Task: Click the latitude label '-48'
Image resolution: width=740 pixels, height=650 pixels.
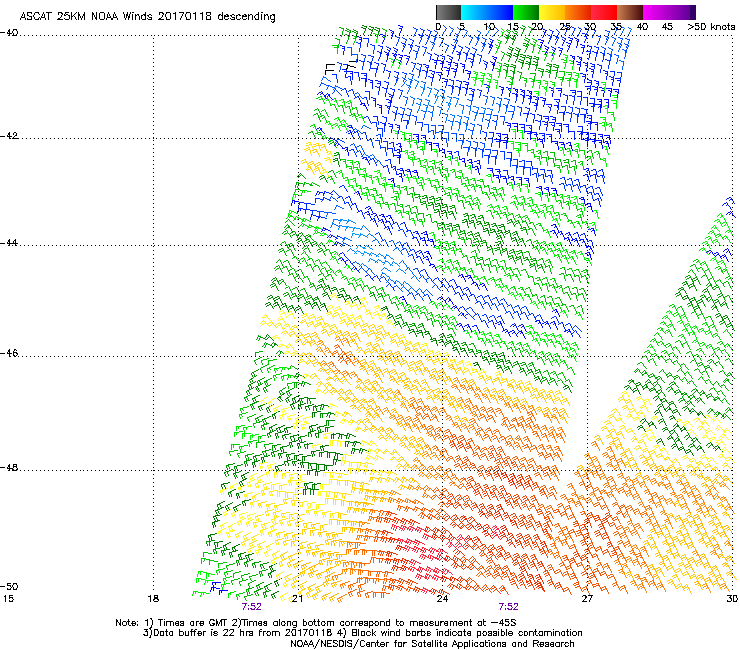Action: pyautogui.click(x=9, y=467)
